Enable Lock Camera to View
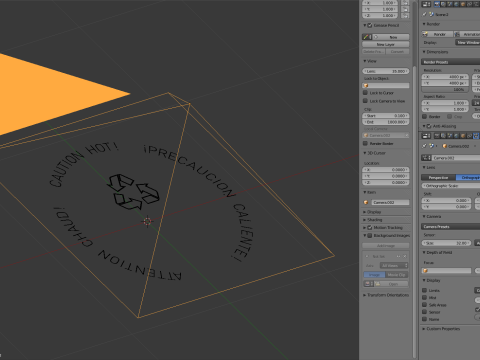Screen dimensions: 480x360 [x=365, y=101]
